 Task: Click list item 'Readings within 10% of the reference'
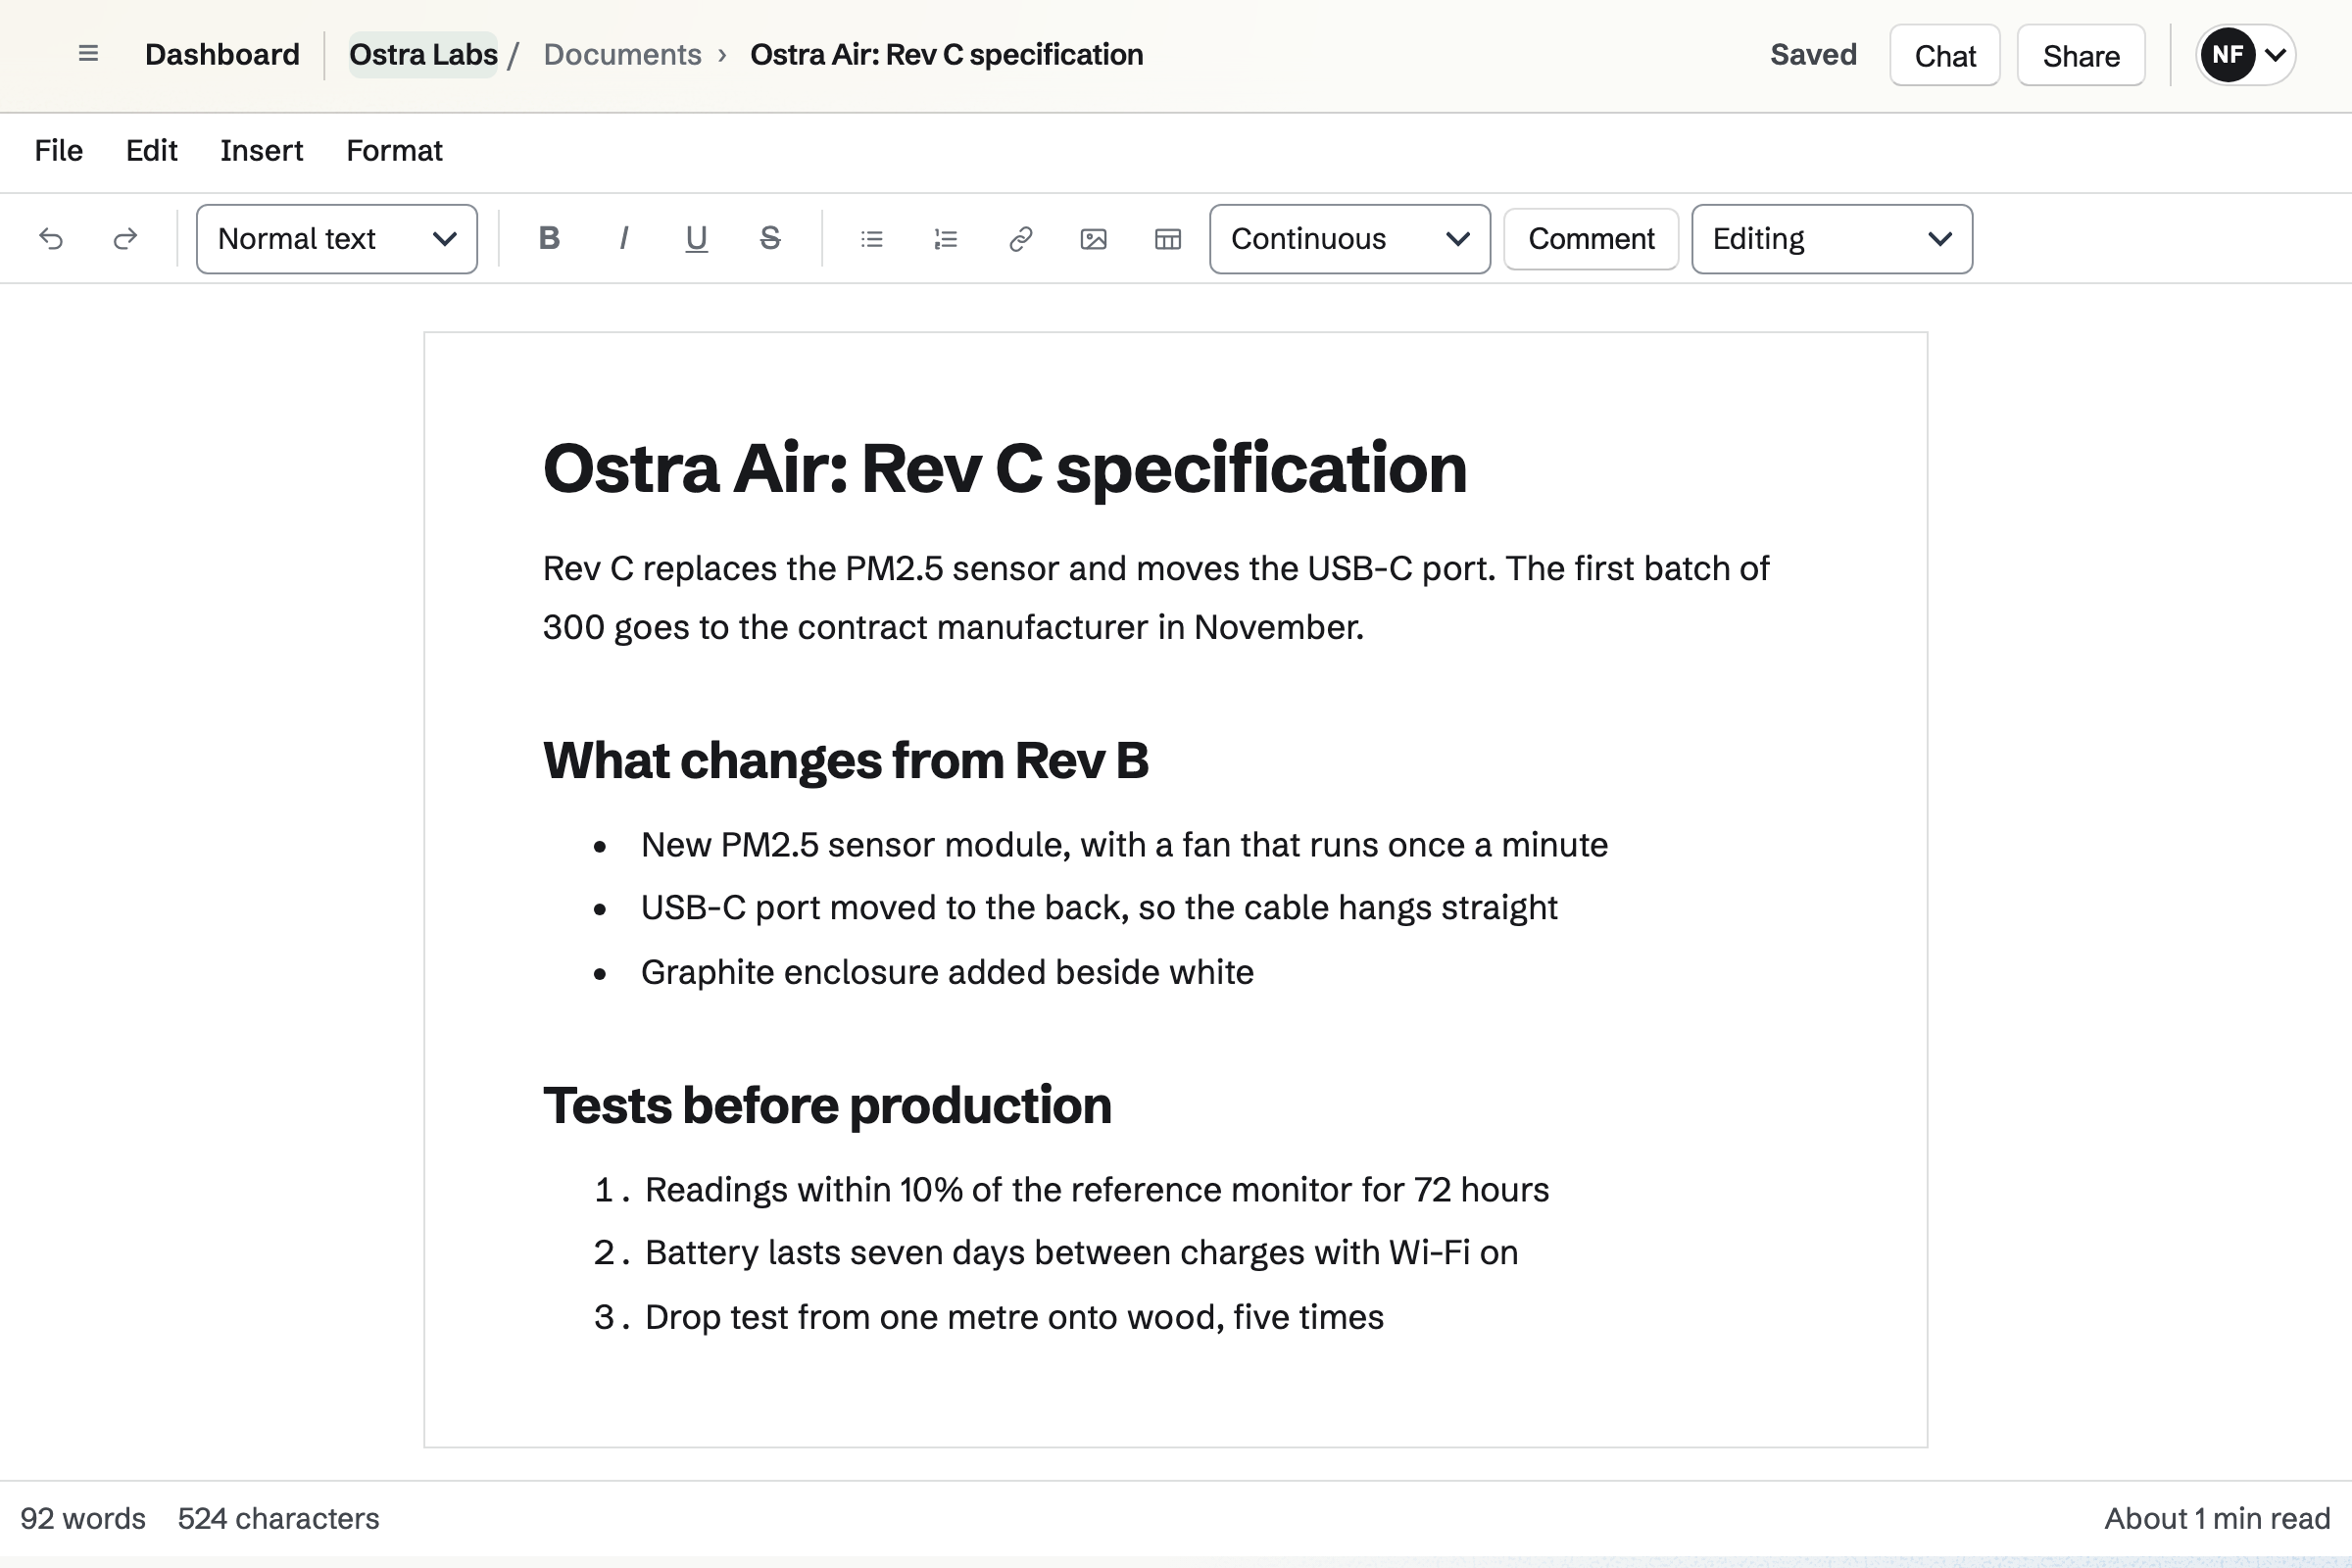(x=1097, y=1190)
